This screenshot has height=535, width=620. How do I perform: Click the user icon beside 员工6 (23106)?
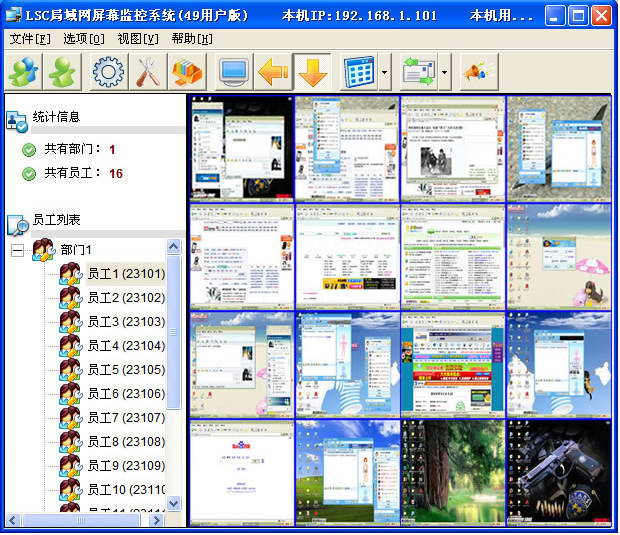pos(71,393)
